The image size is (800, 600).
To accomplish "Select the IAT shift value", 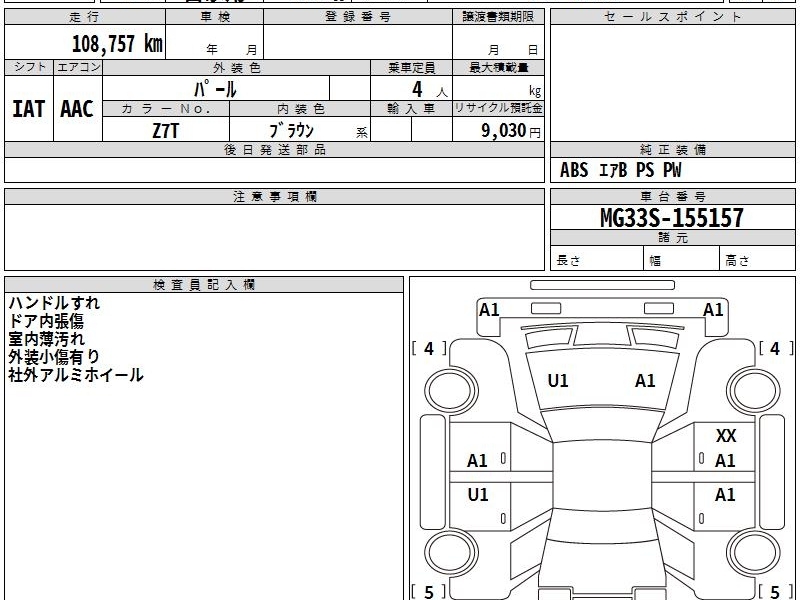I will (x=29, y=109).
